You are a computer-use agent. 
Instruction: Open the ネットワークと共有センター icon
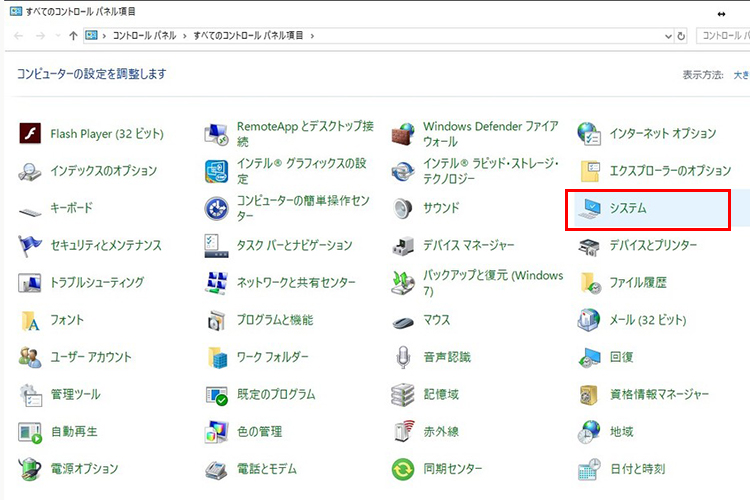216,283
